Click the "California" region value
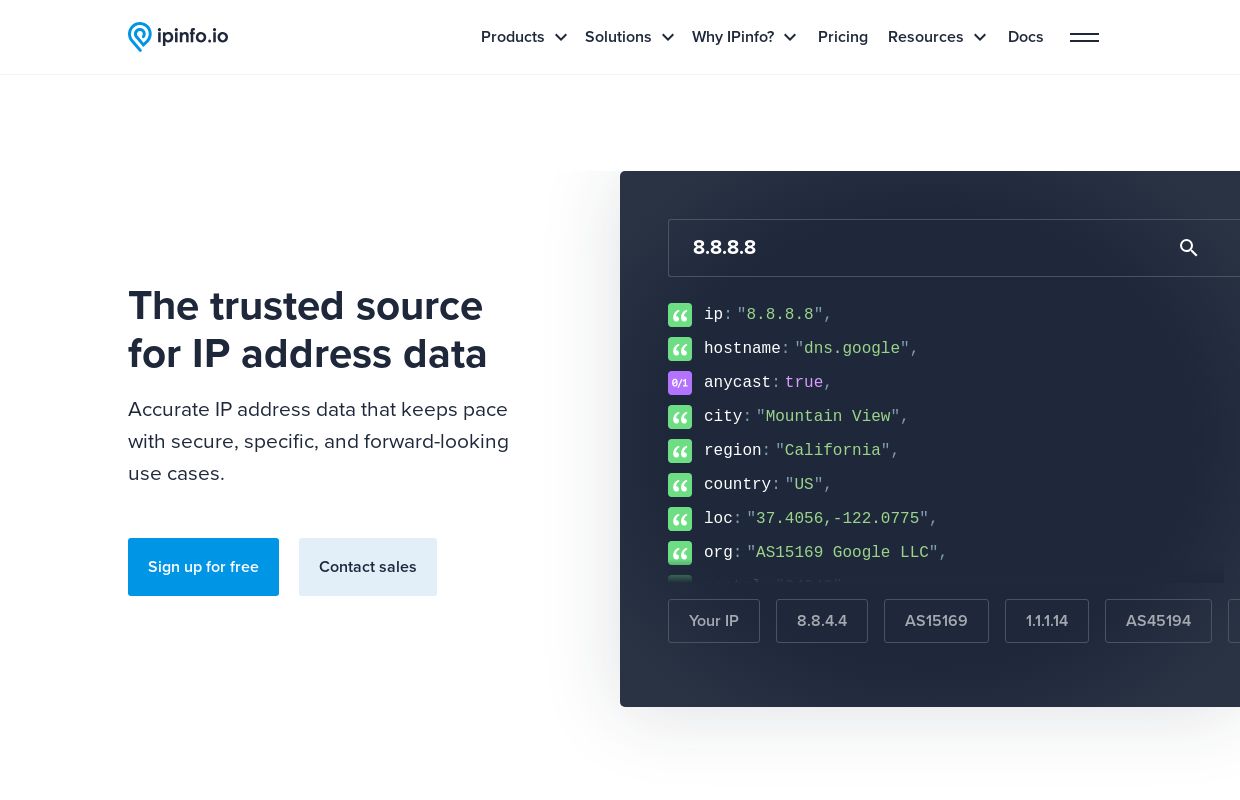The image size is (1240, 800). pos(833,451)
